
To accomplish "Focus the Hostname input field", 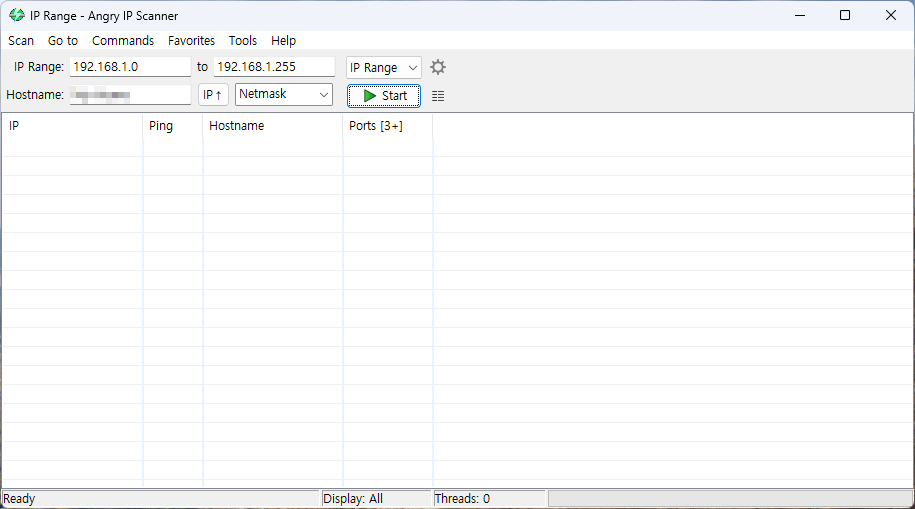I will [x=130, y=95].
